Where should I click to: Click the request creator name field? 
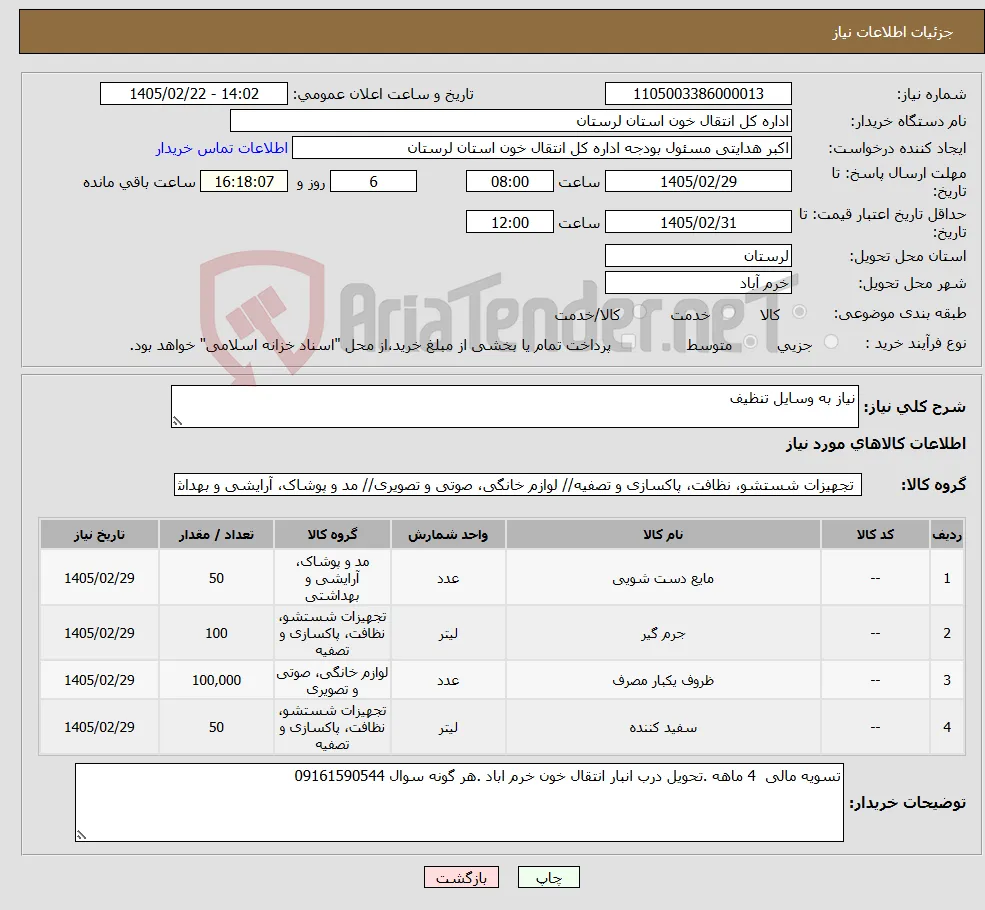(x=541, y=148)
